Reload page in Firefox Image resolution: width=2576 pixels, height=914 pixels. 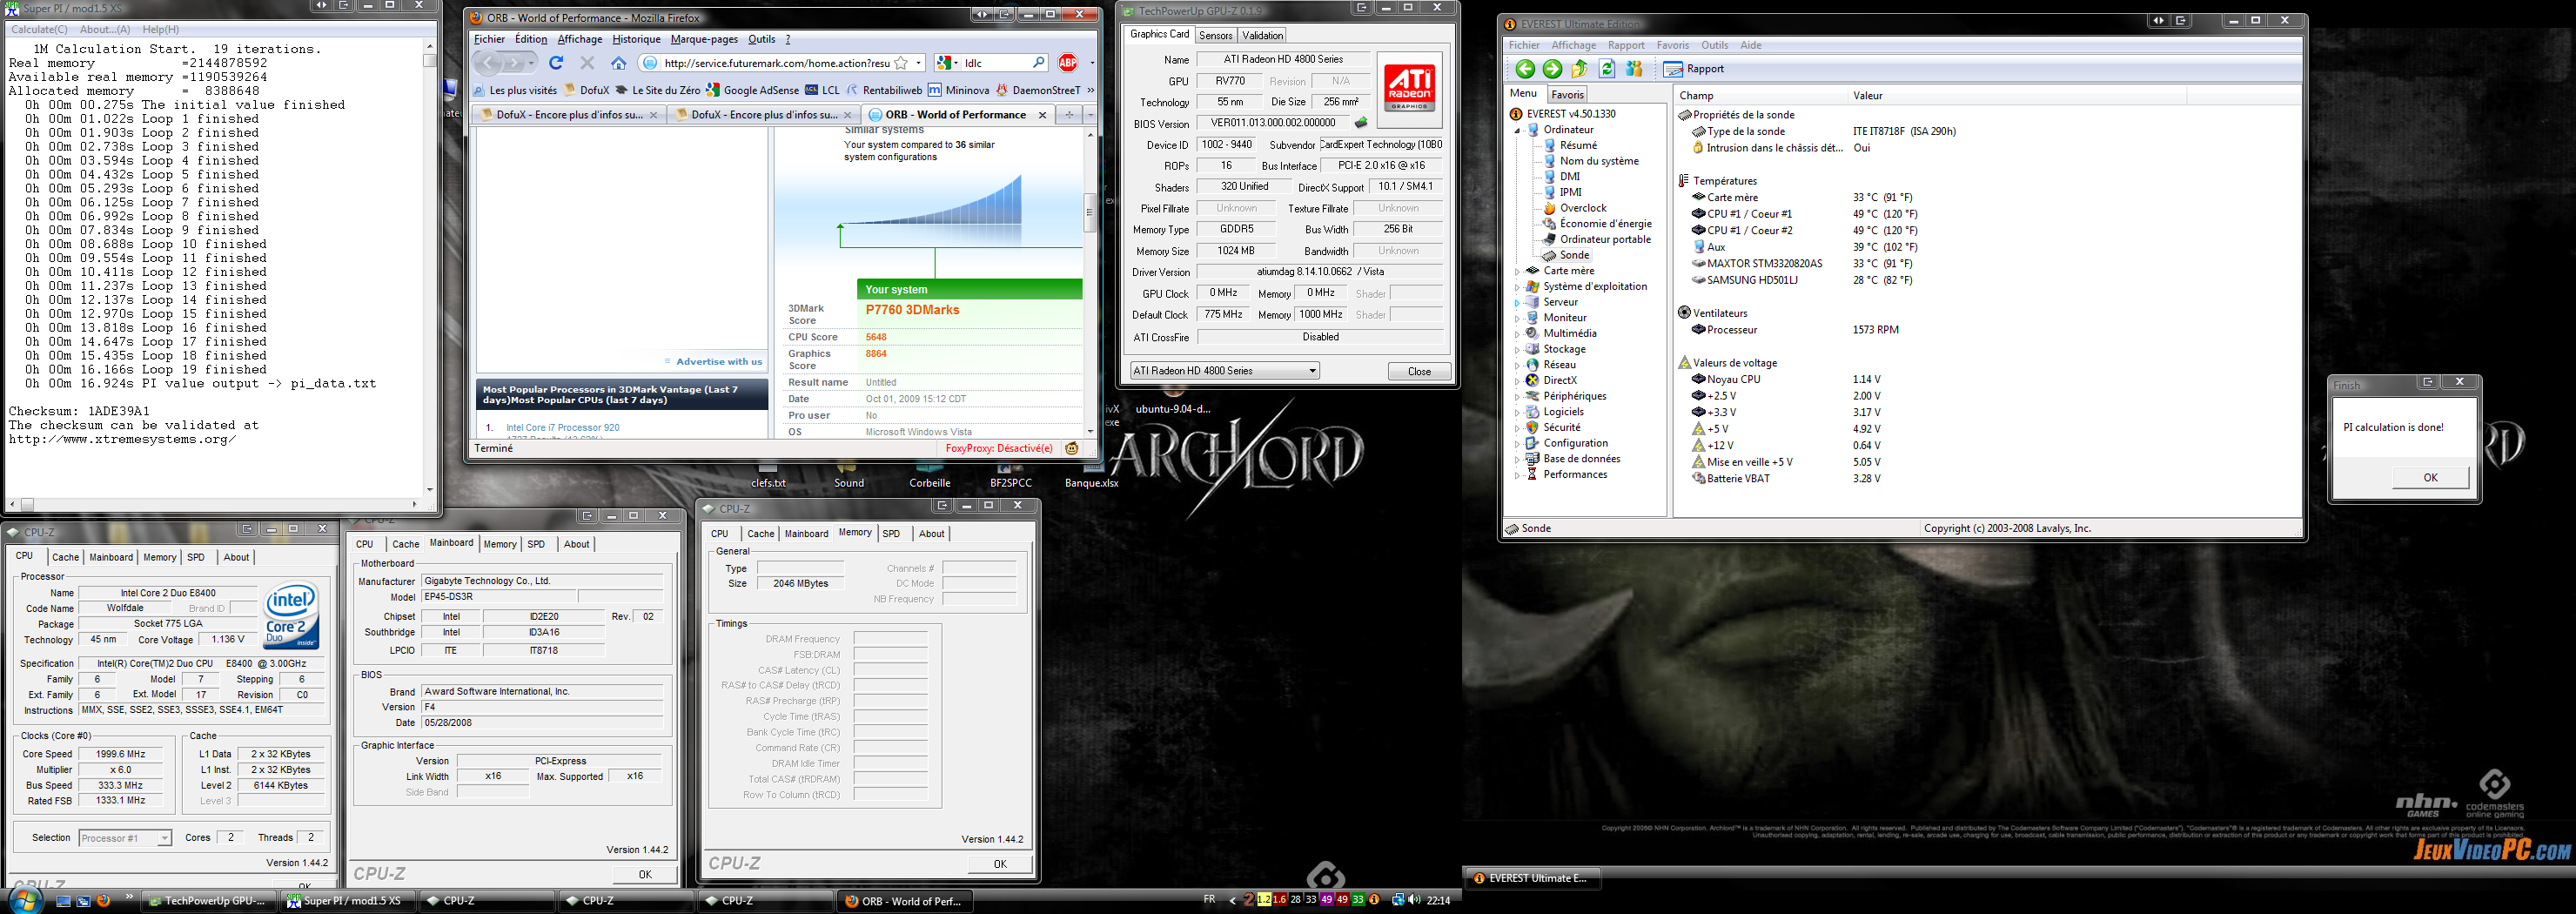(556, 63)
